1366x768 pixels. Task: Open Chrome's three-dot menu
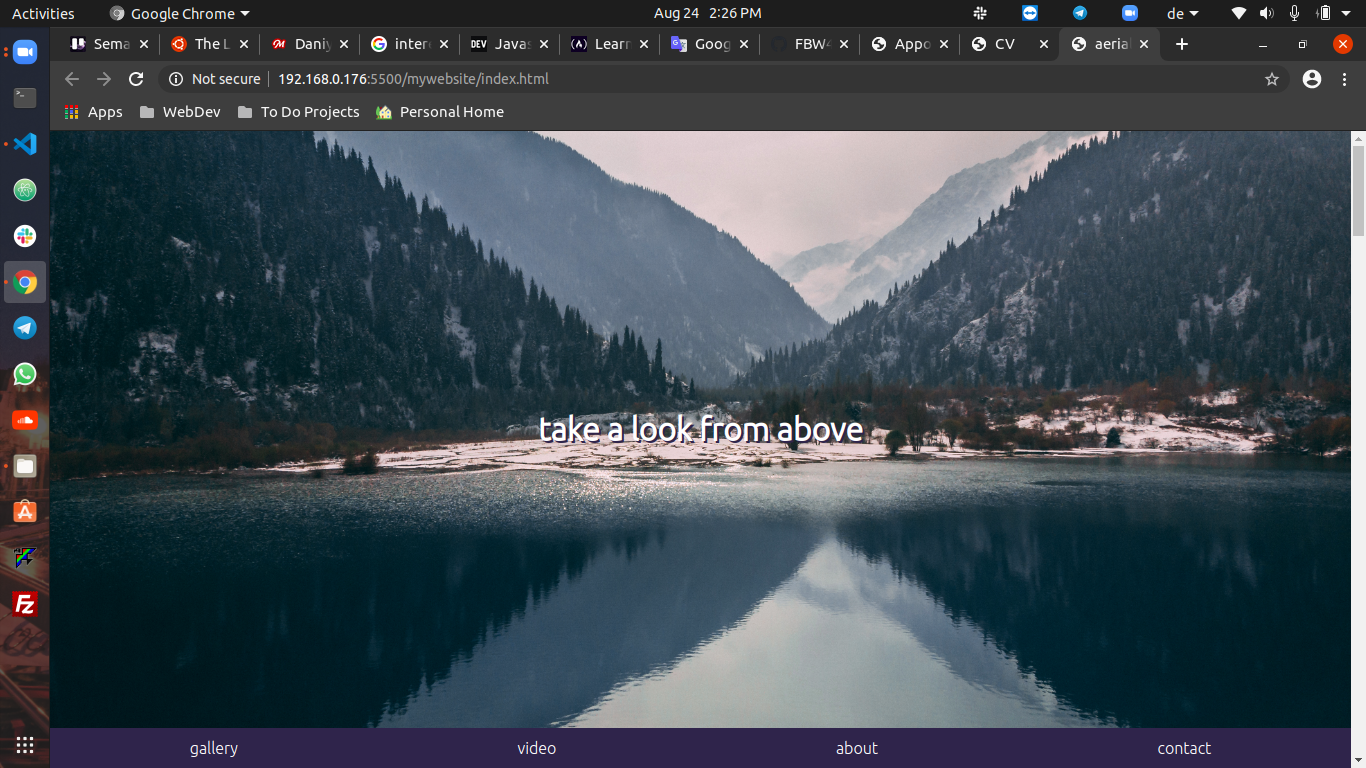[1345, 78]
